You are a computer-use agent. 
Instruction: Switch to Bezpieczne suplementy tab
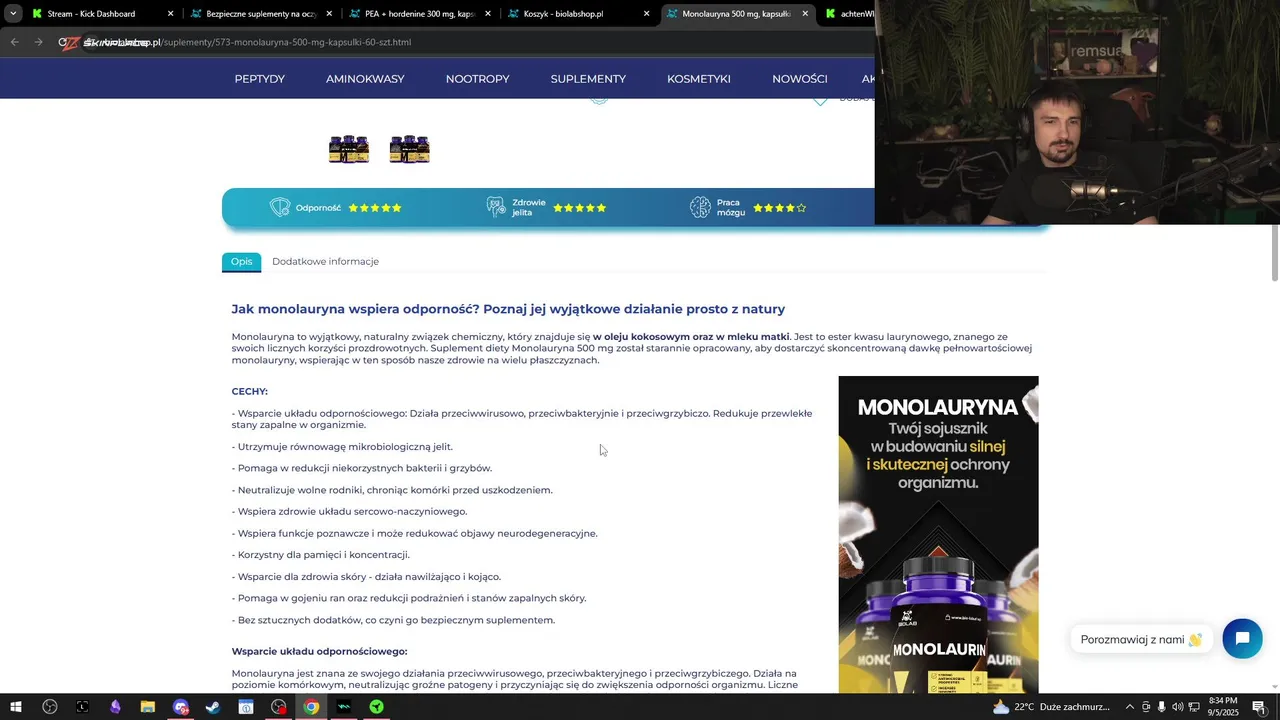(258, 14)
